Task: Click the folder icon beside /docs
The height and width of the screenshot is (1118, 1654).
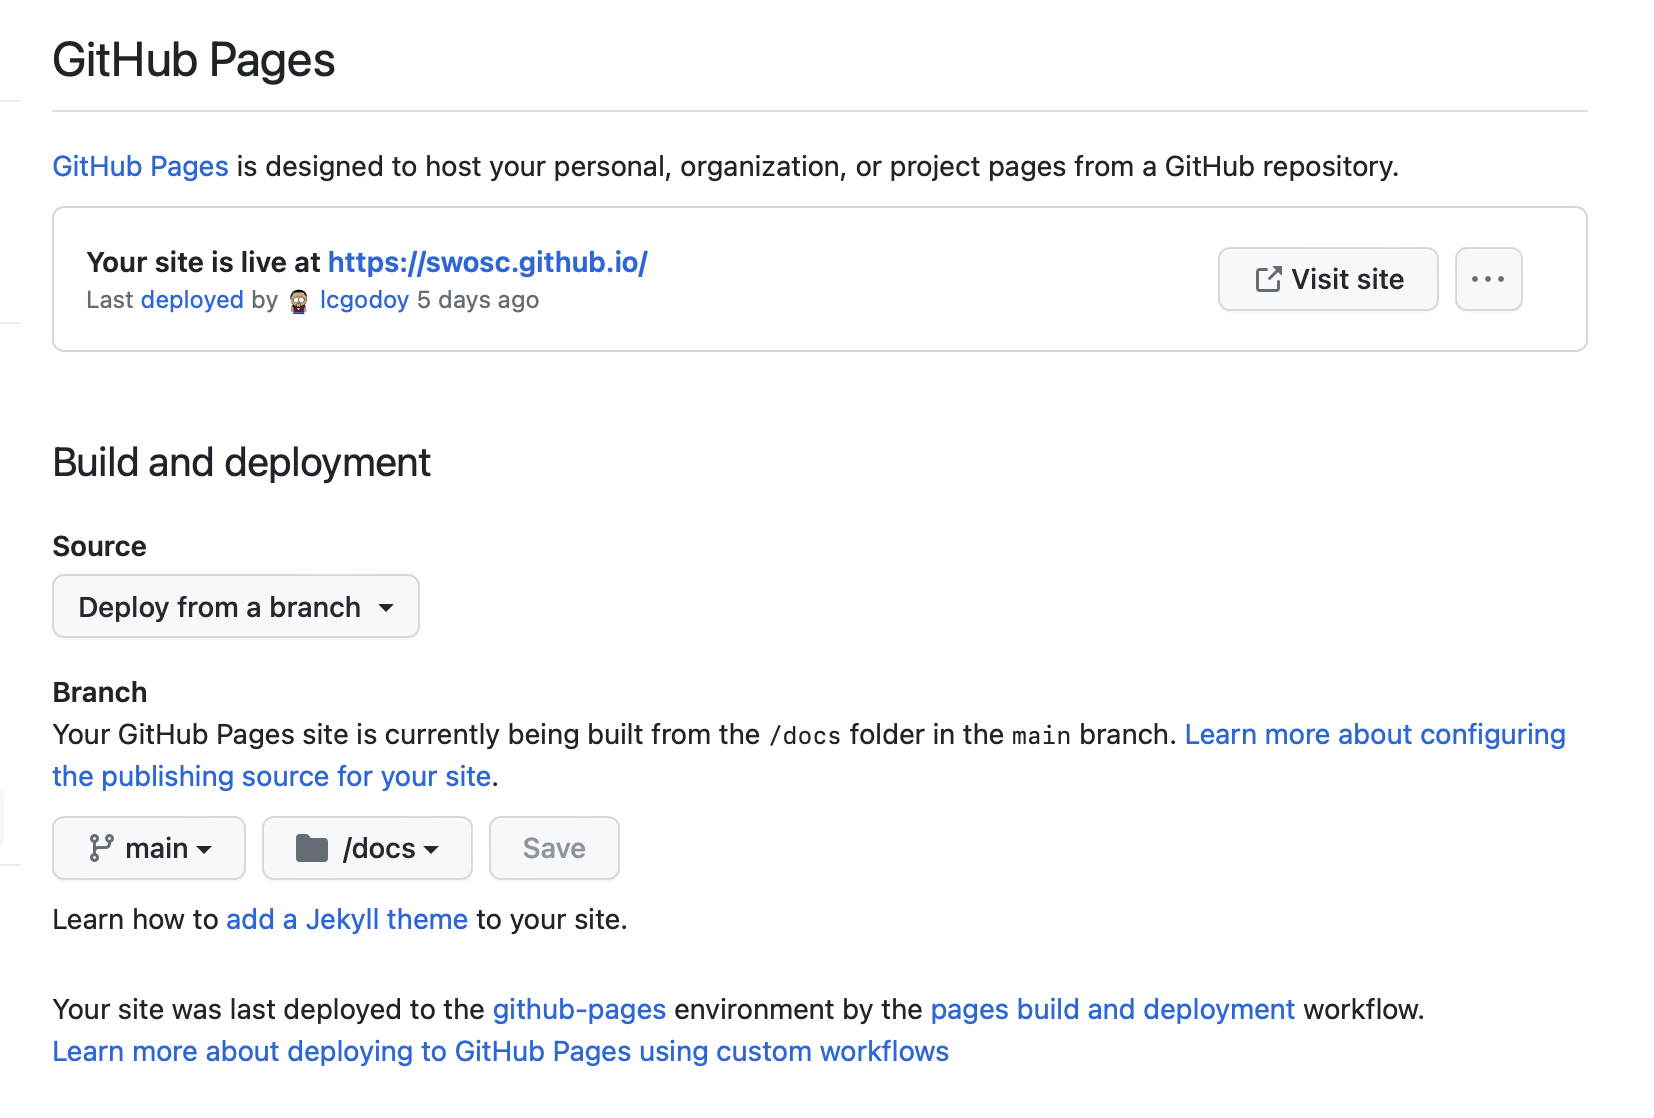Action: click(x=312, y=848)
